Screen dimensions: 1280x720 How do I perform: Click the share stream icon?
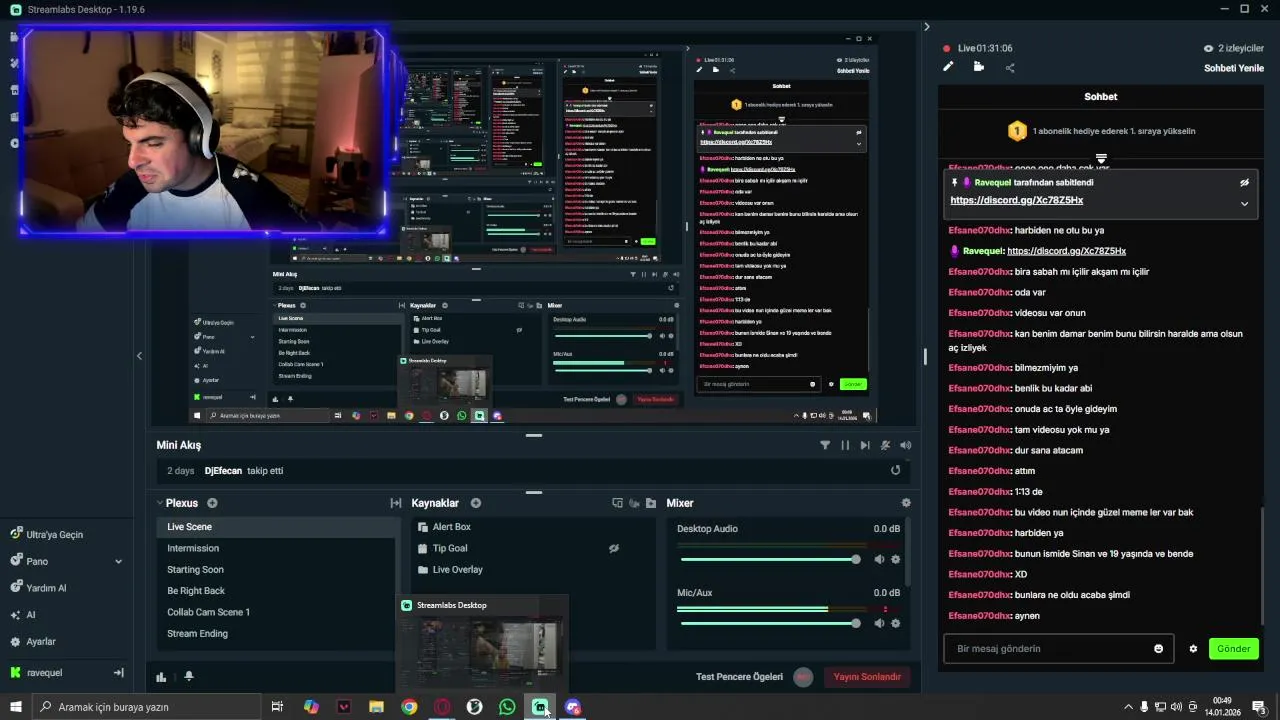(1010, 68)
